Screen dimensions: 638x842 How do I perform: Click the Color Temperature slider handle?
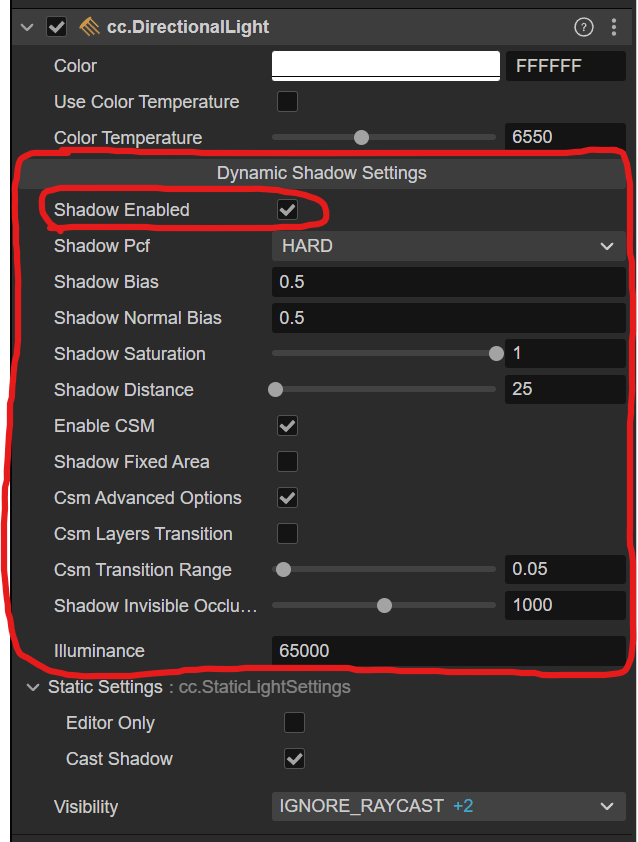(x=361, y=138)
